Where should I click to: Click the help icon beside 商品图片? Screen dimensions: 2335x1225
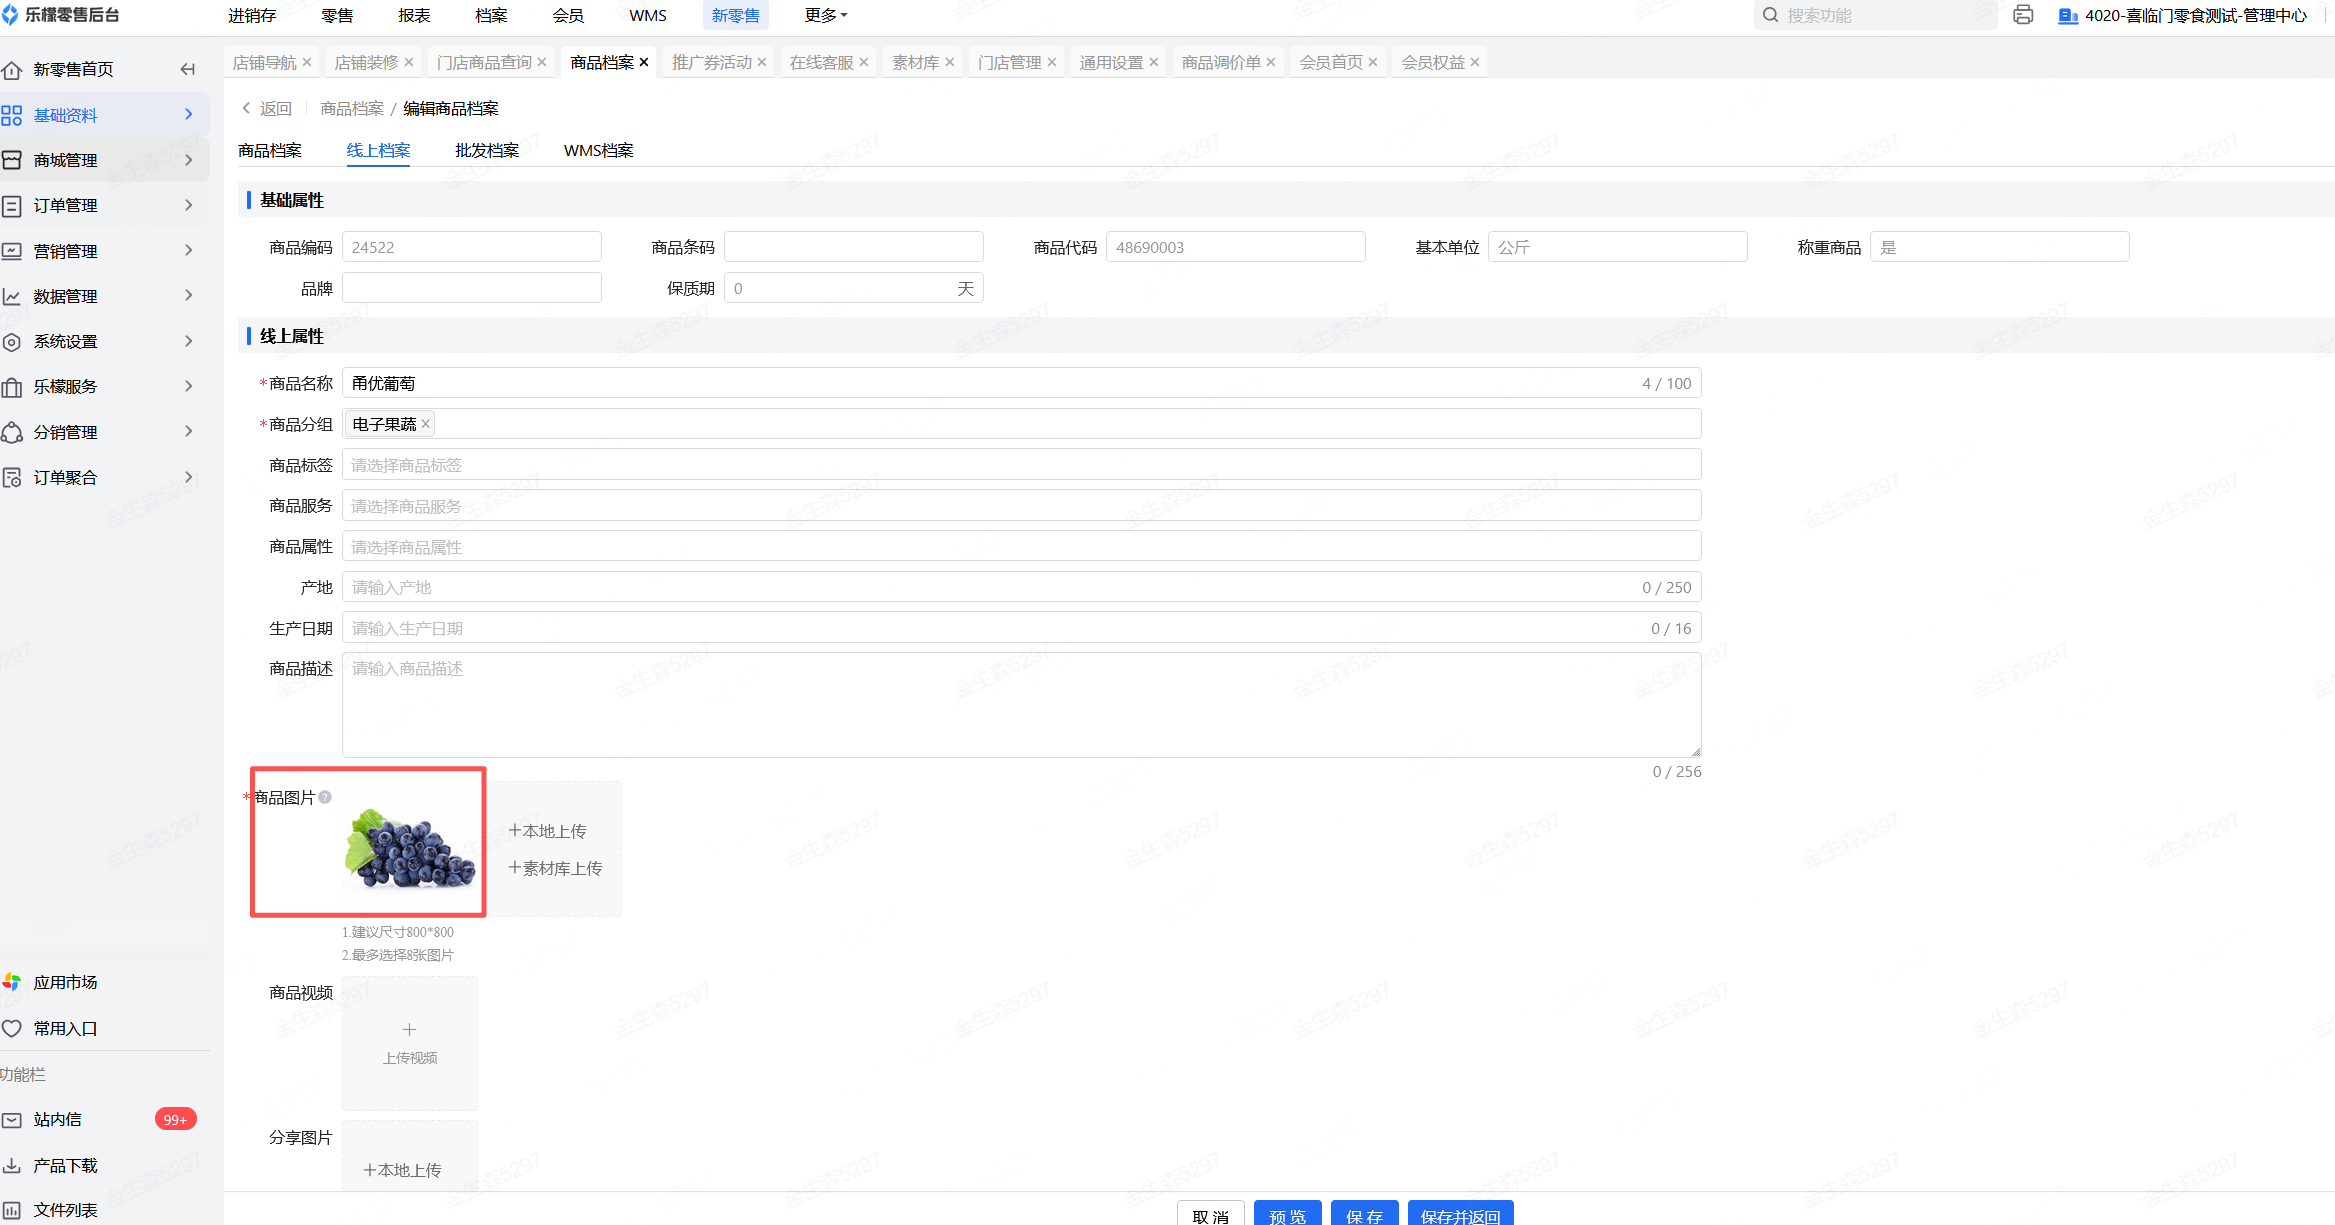(325, 797)
